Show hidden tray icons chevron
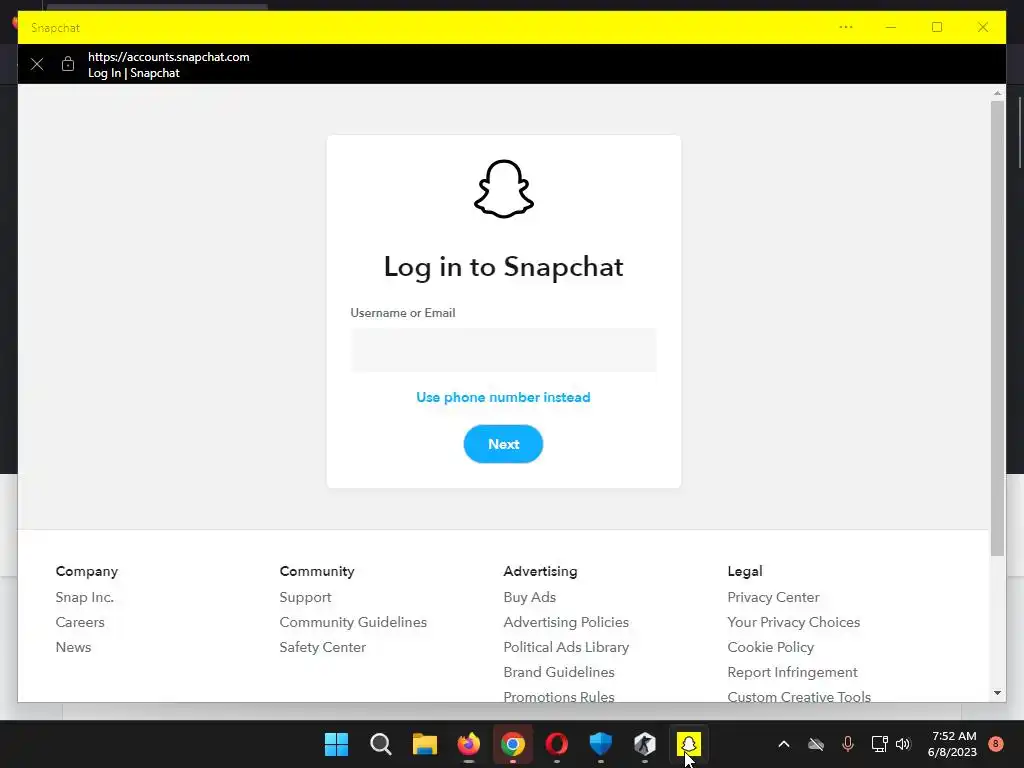This screenshot has height=768, width=1024. [x=784, y=744]
